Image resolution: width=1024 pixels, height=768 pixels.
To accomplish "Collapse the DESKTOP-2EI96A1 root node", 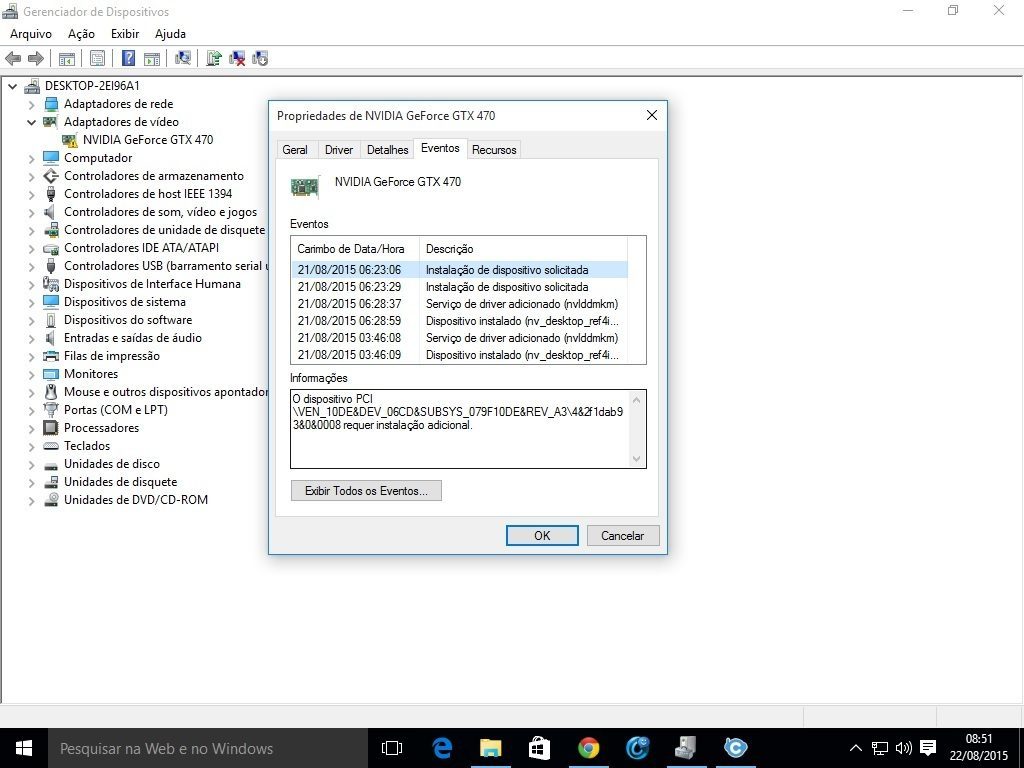I will (12, 86).
